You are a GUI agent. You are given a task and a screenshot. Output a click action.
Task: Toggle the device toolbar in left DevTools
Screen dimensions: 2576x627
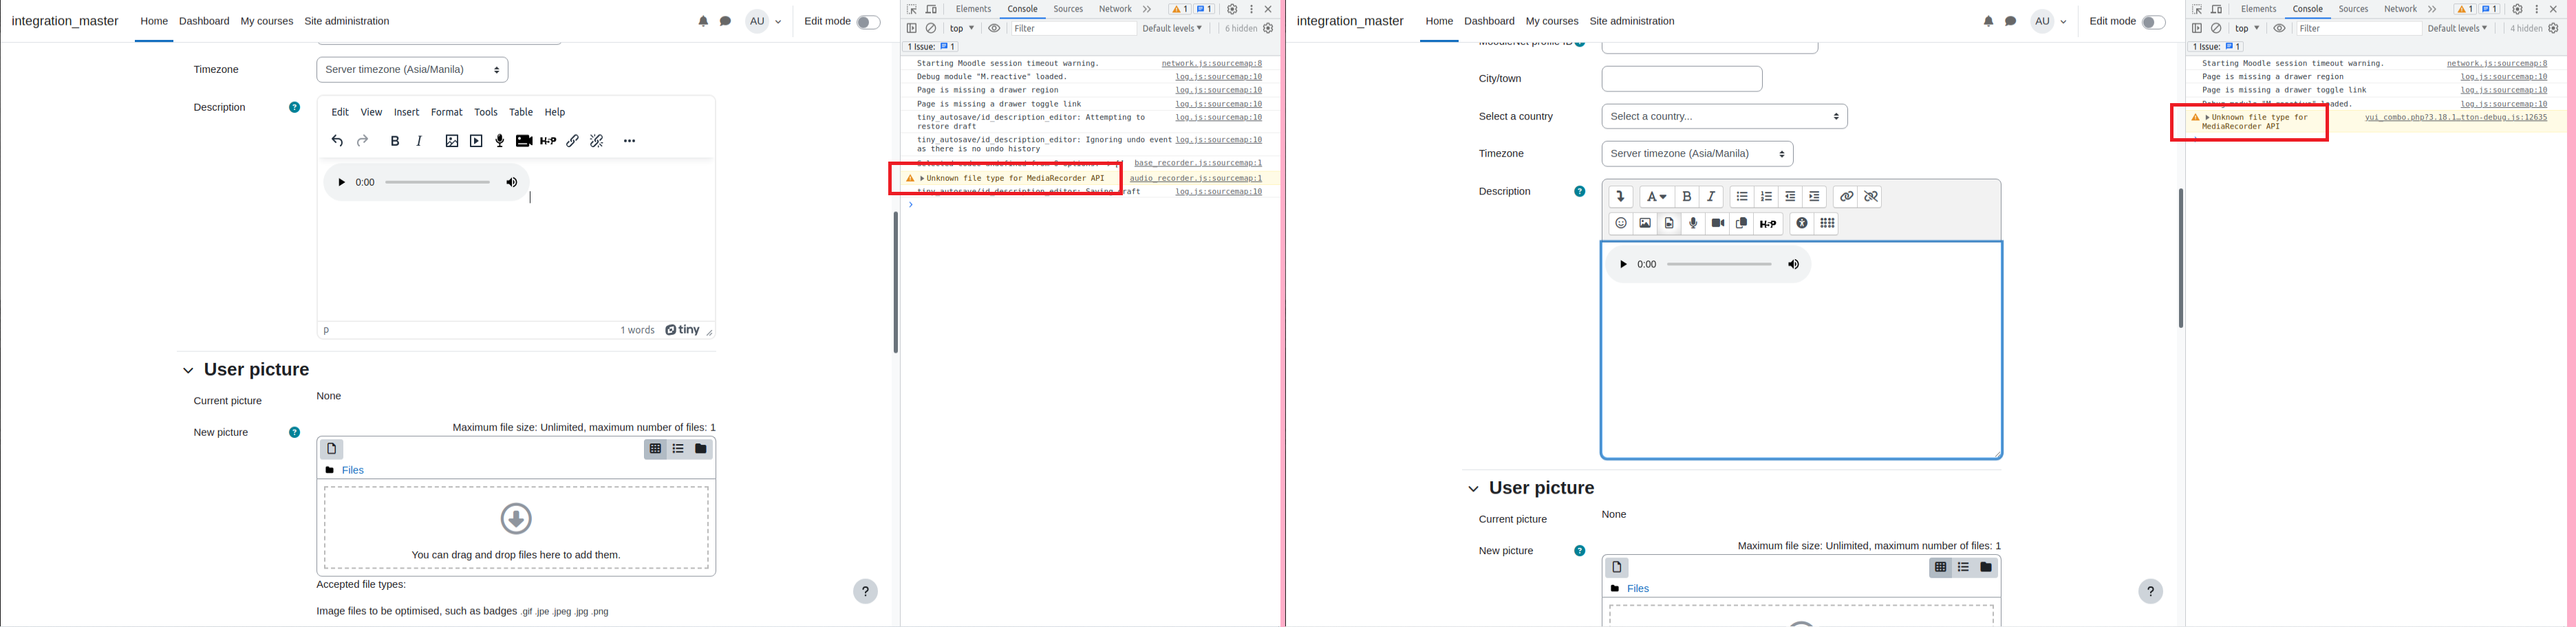pos(931,9)
